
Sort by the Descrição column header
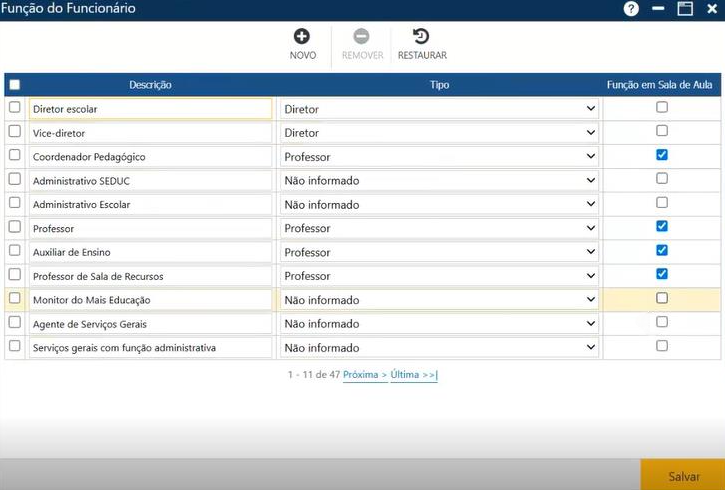(x=150, y=85)
